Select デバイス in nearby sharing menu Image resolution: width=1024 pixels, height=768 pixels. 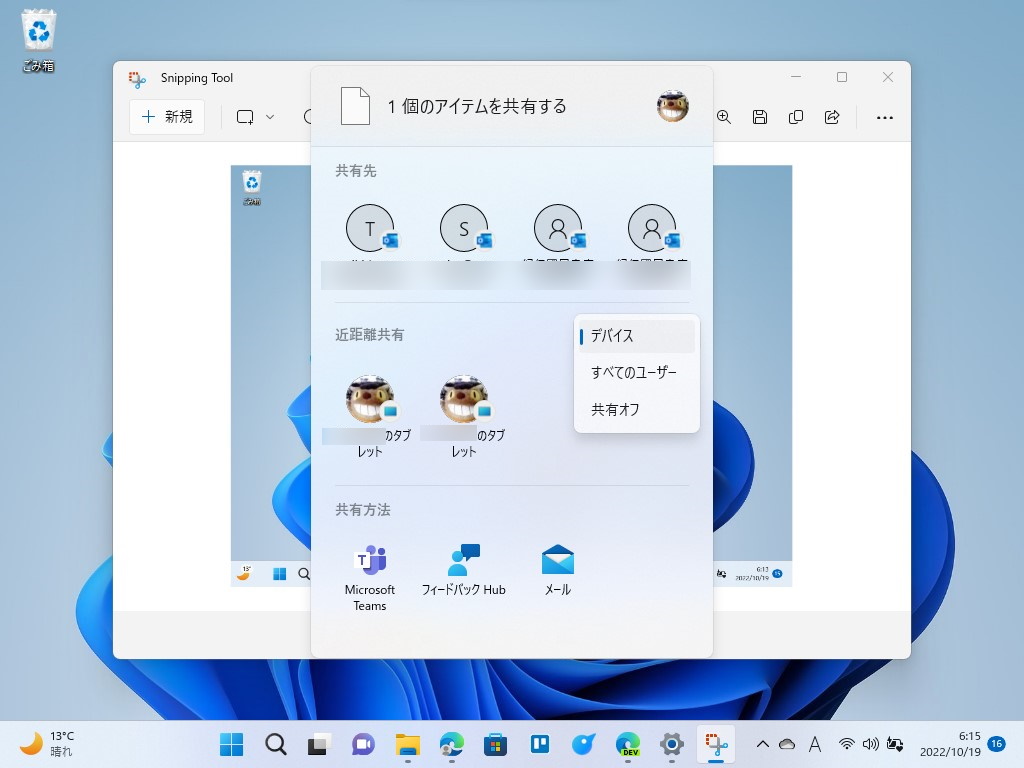pos(637,336)
